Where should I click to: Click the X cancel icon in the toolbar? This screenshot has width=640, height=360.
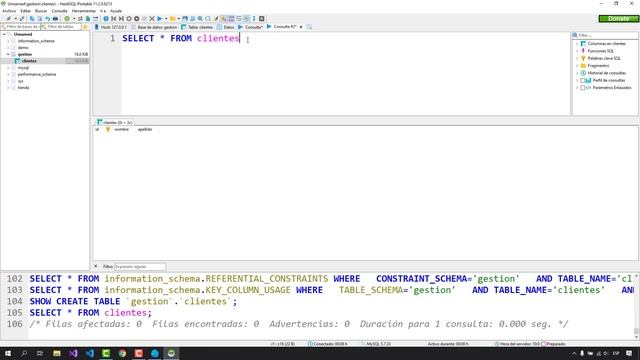pyautogui.click(x=152, y=19)
